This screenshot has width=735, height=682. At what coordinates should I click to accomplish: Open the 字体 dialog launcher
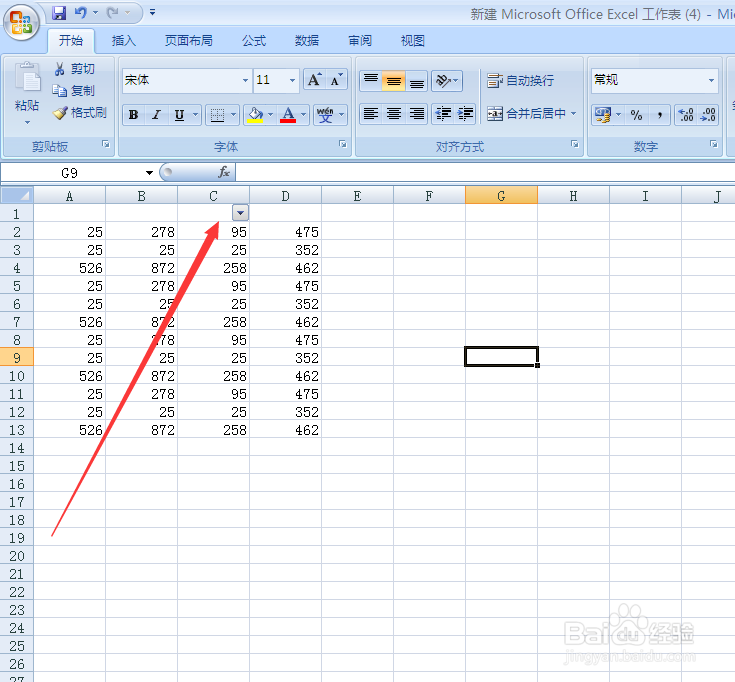click(343, 144)
